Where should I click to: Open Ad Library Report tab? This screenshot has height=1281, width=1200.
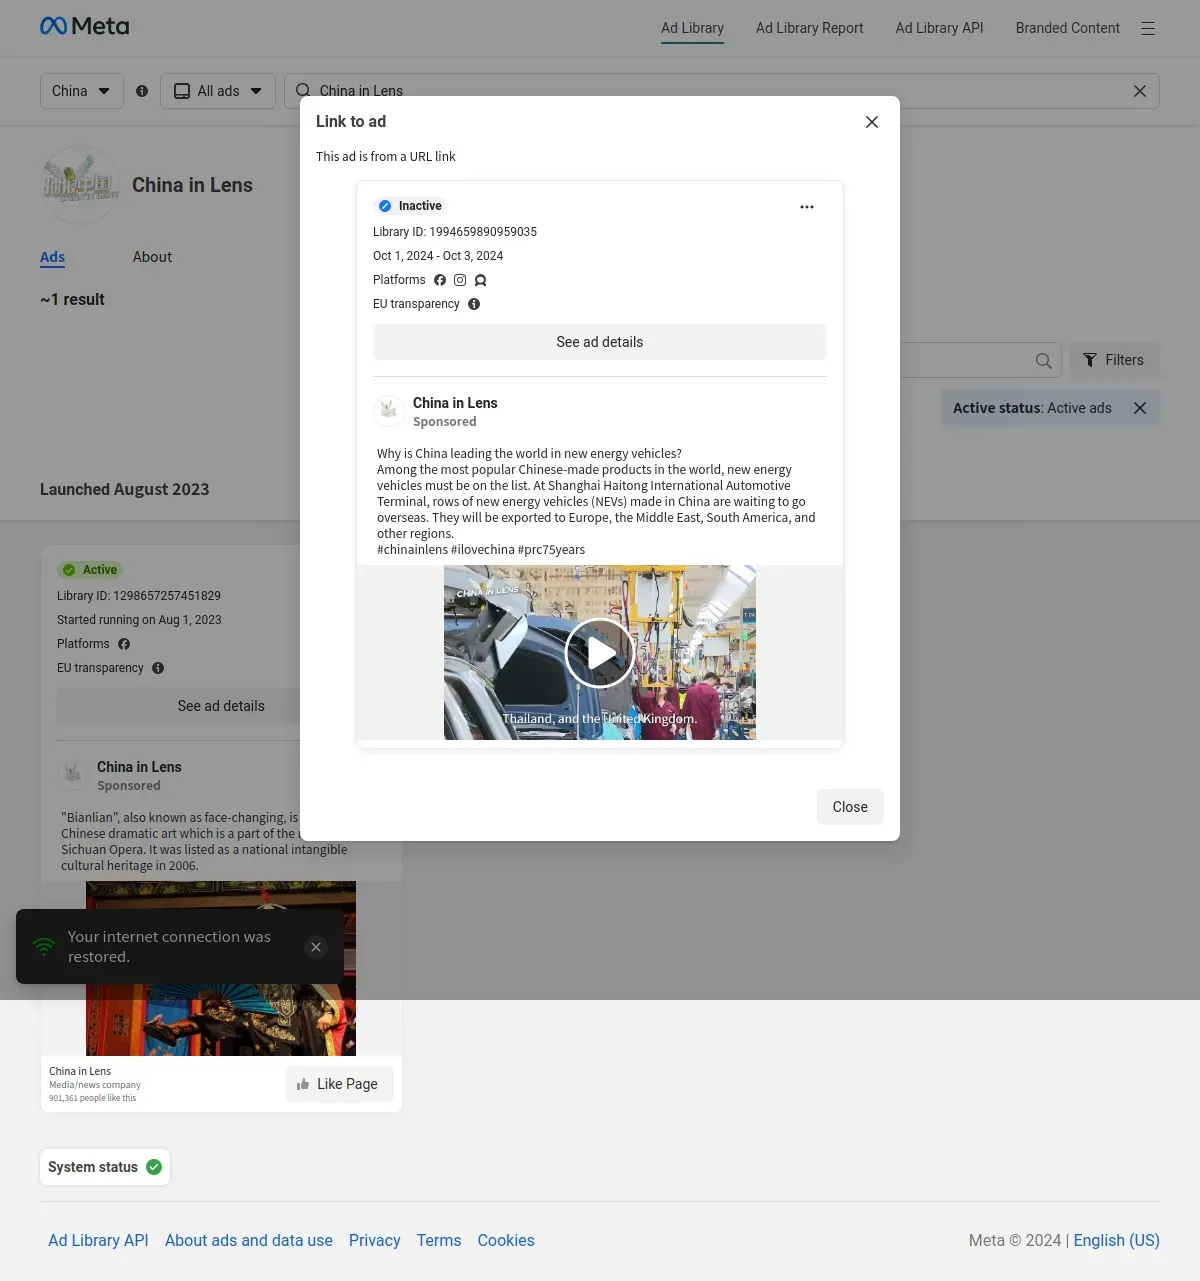pos(809,28)
